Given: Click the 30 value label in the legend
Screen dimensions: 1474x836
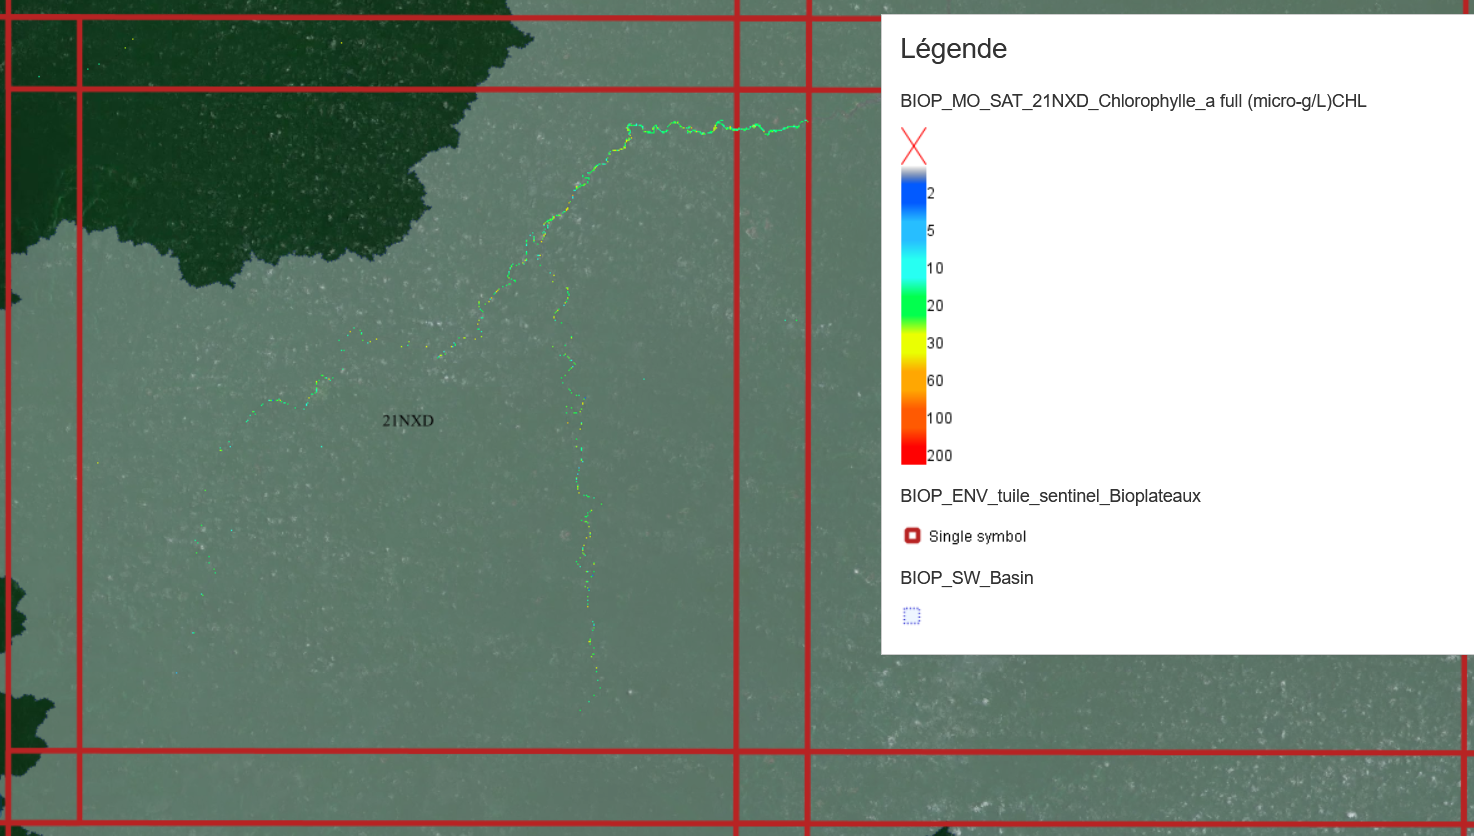Looking at the screenshot, I should tap(935, 343).
